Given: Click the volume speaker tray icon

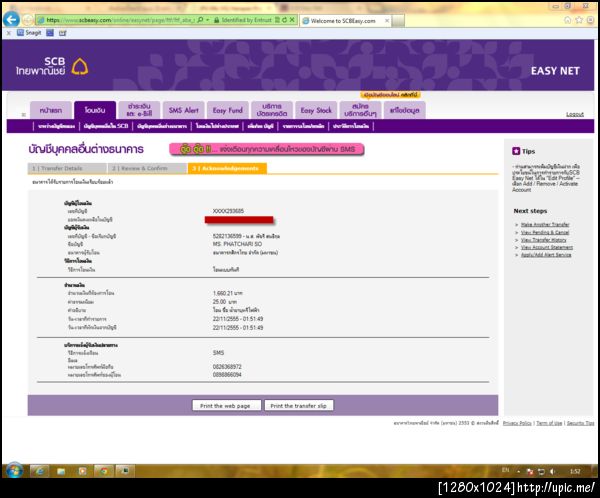Looking at the screenshot, I should [x=552, y=472].
